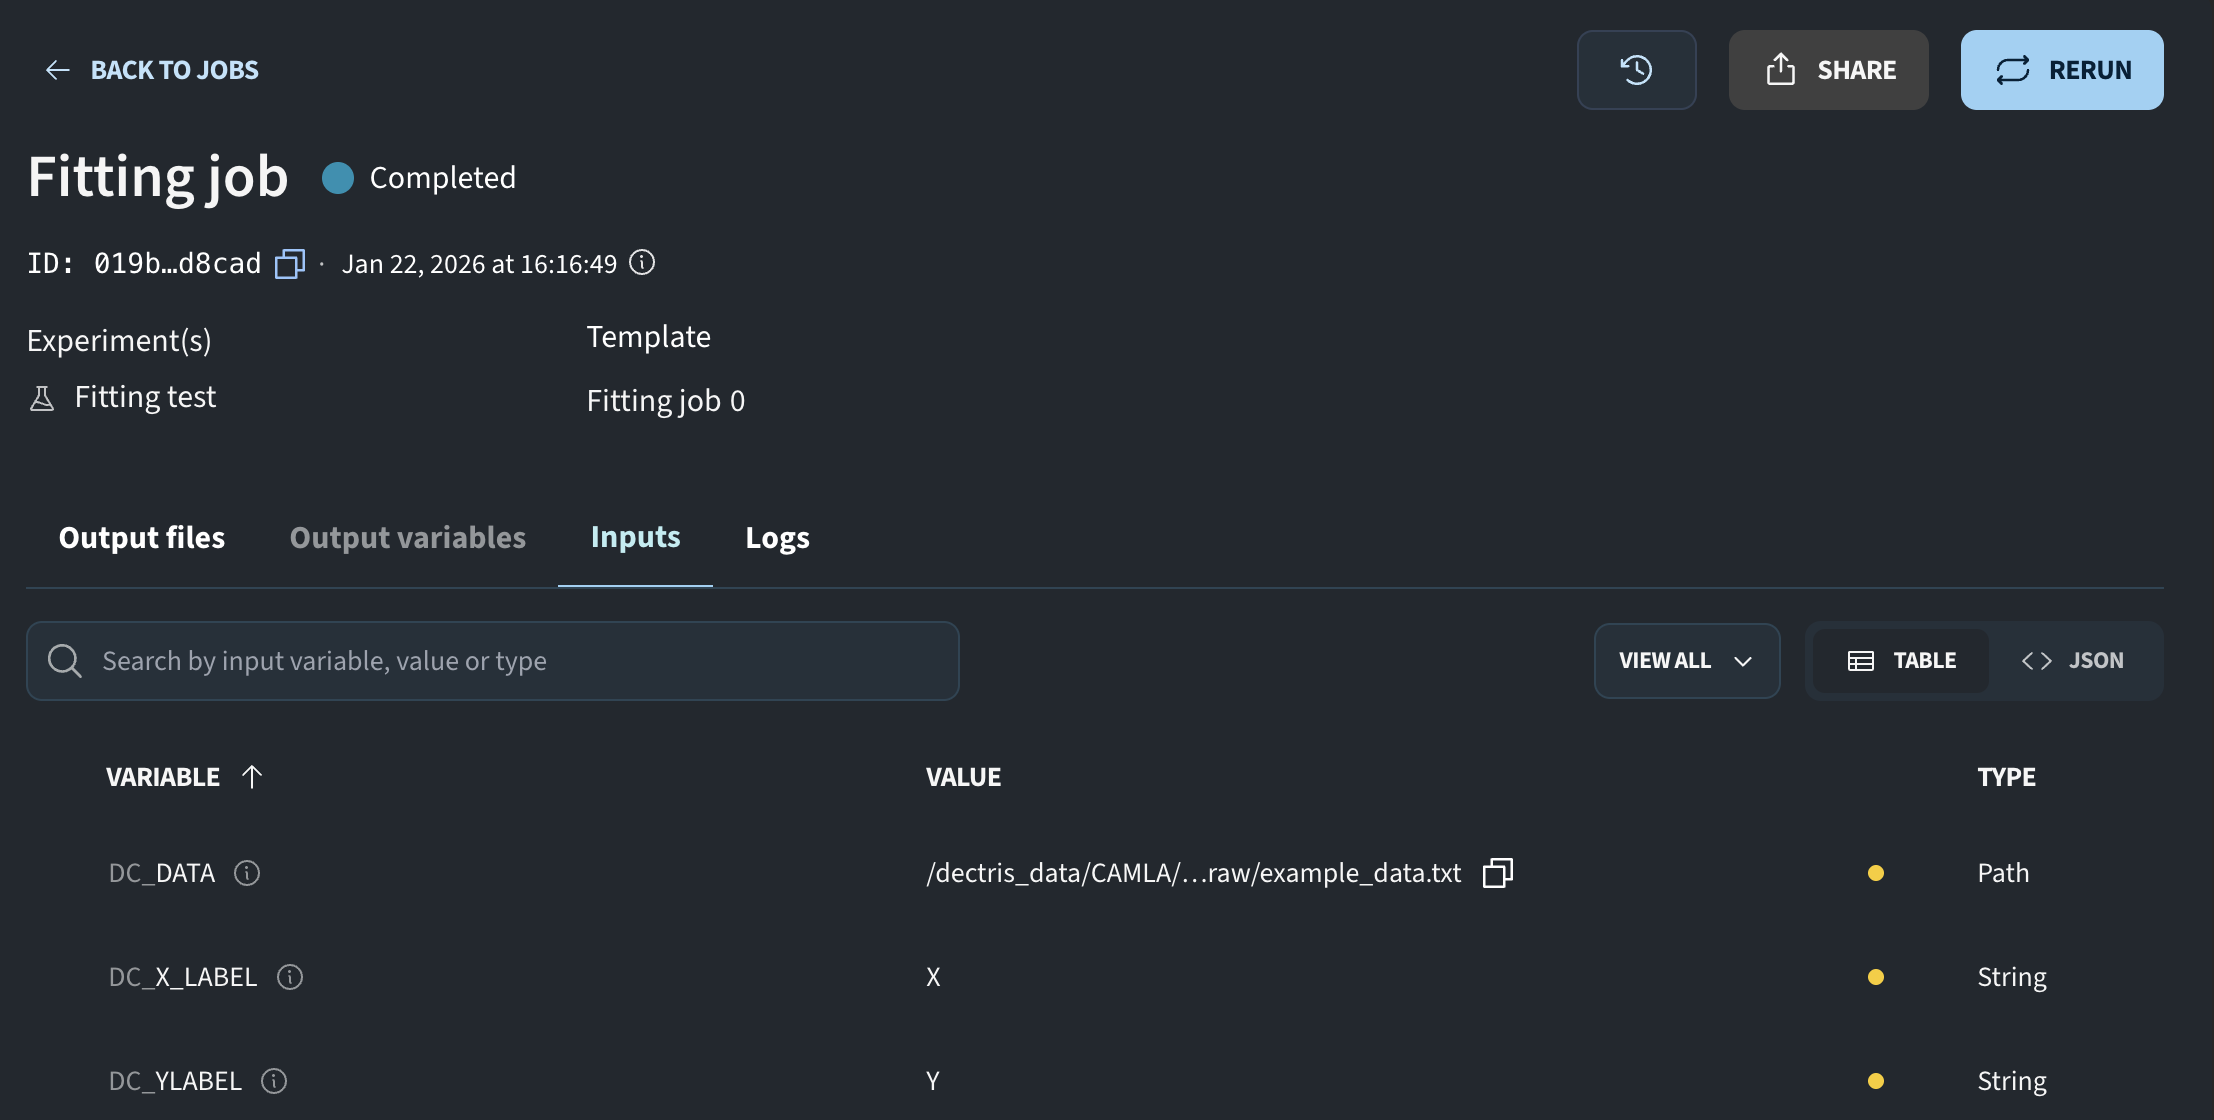The height and width of the screenshot is (1120, 2214).
Task: Focus the input variable search field
Action: pyautogui.click(x=492, y=661)
